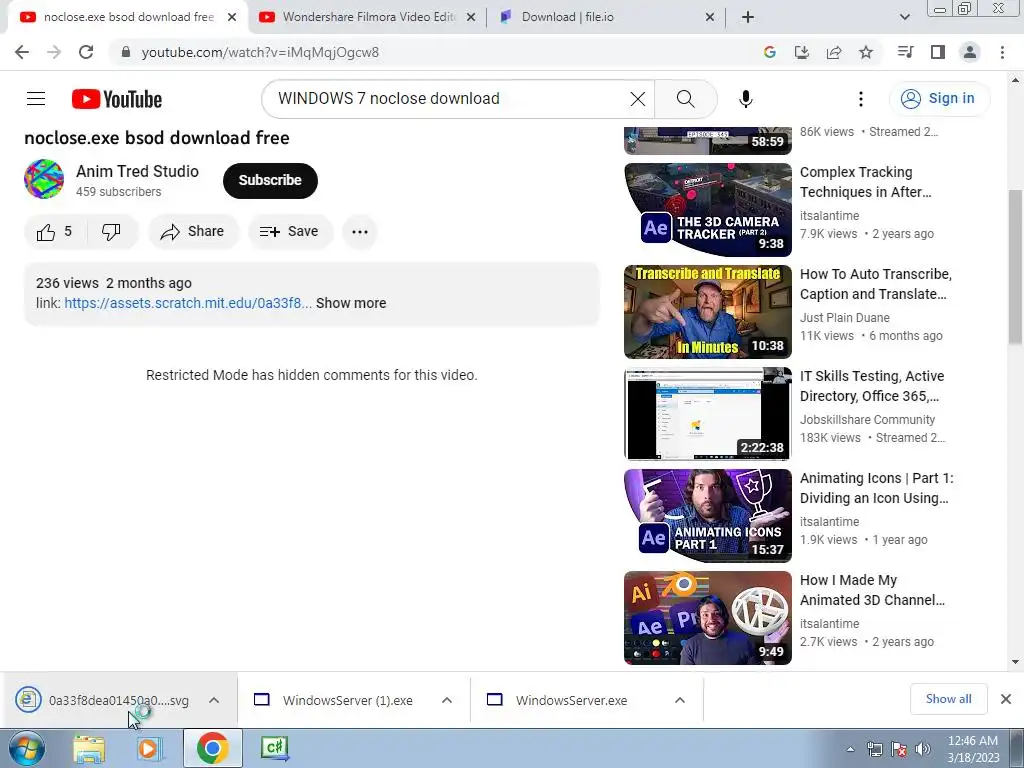Go back using the browser back arrow

22,52
